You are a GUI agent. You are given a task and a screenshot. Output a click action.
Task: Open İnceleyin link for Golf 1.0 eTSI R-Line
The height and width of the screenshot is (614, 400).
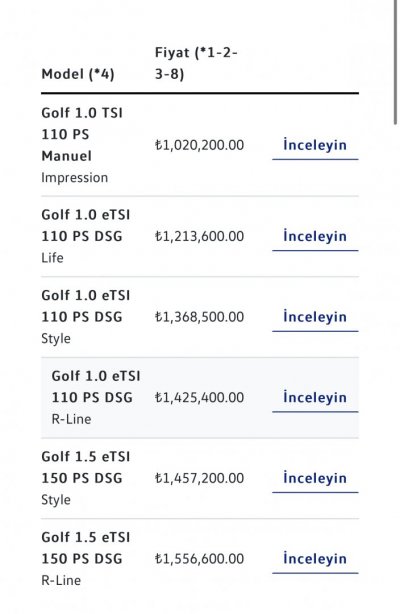pyautogui.click(x=315, y=398)
